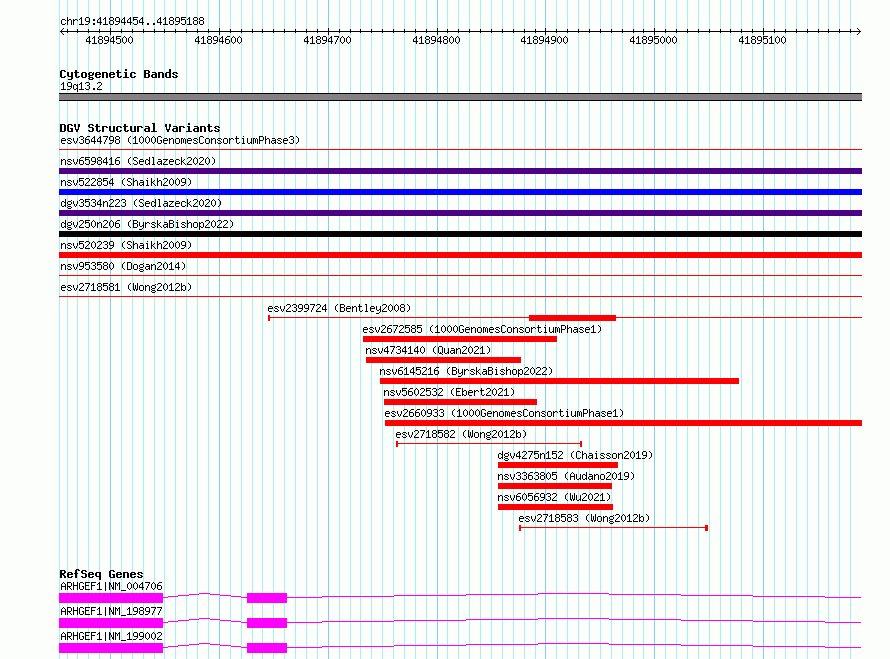This screenshot has width=890, height=659.
Task: Open the ARHGEF1|NM_004706 transcript label
Action: tap(111, 586)
